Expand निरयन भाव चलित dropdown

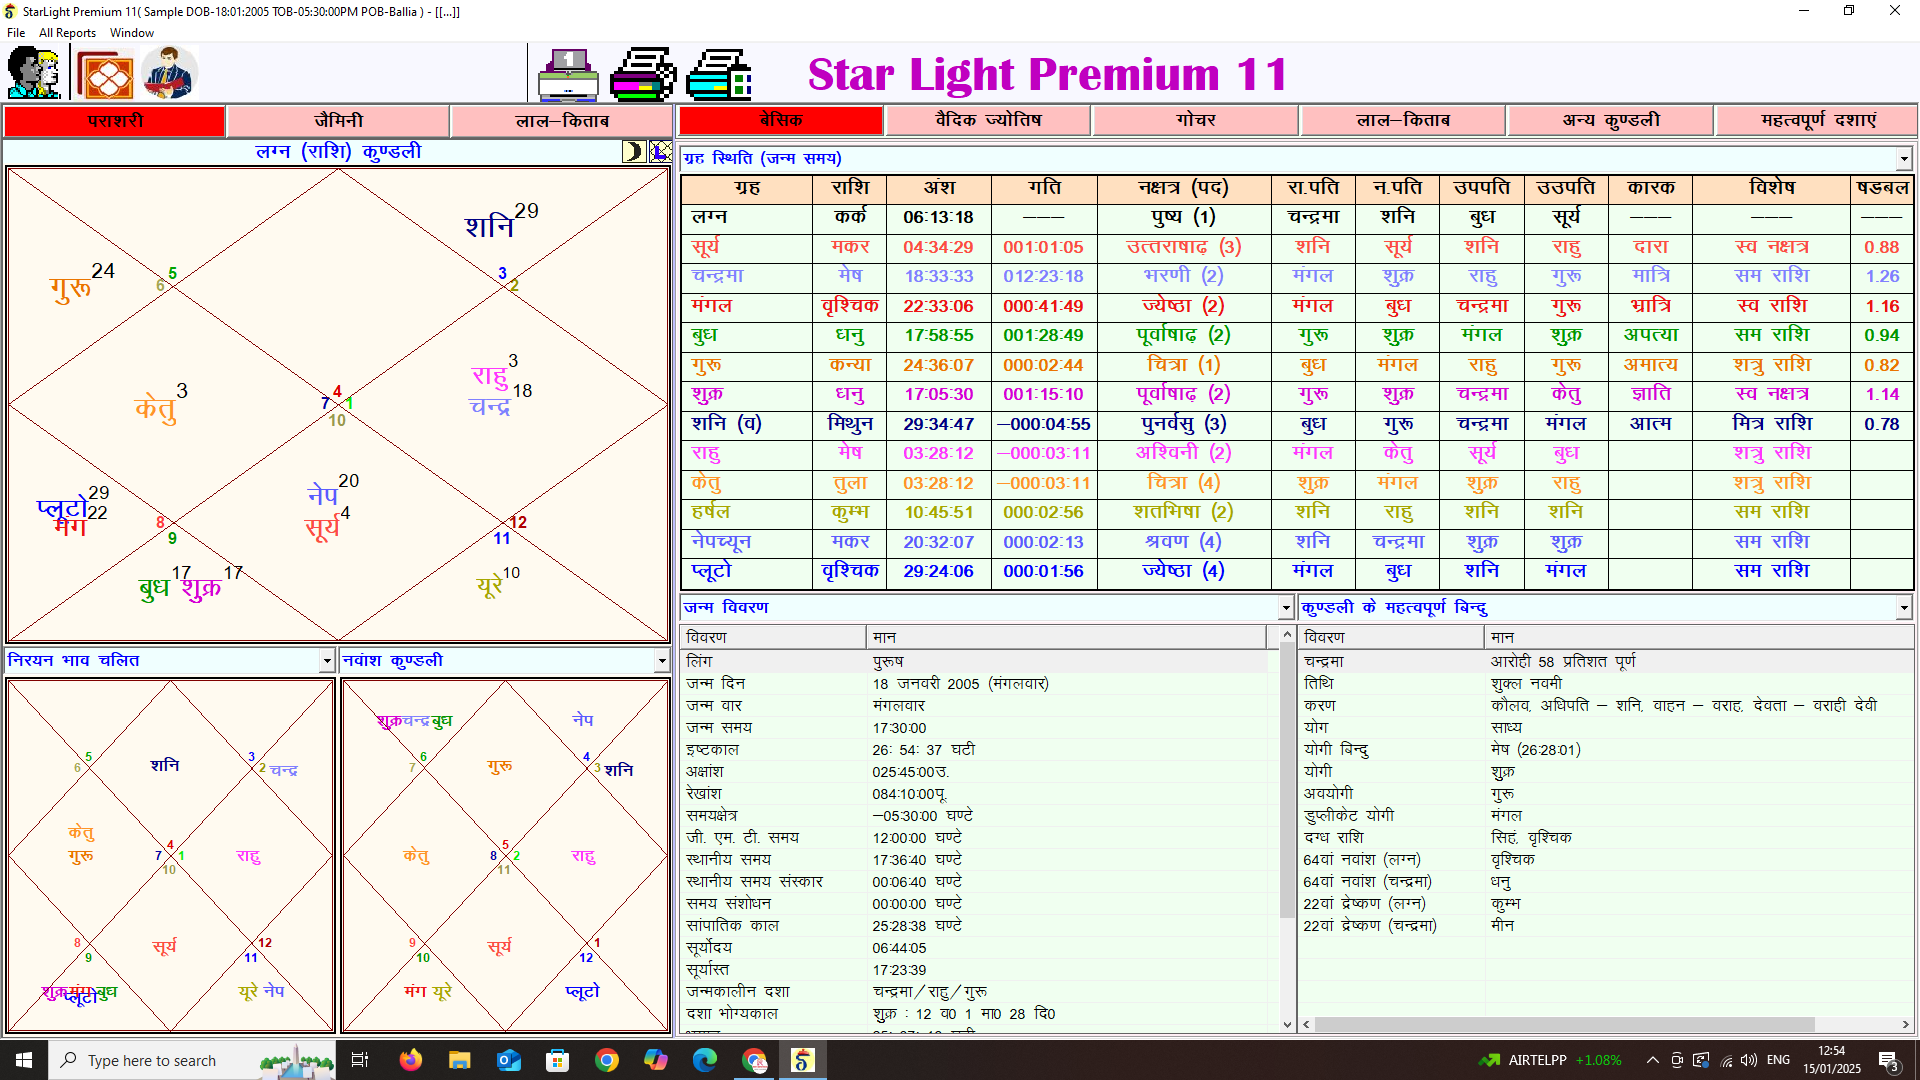[x=326, y=661]
